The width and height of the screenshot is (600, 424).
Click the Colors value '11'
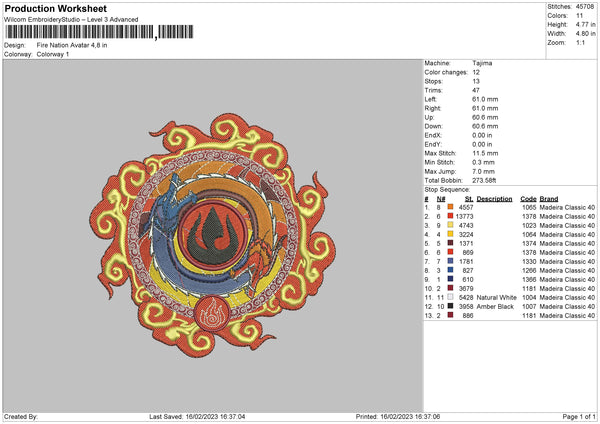[579, 16]
